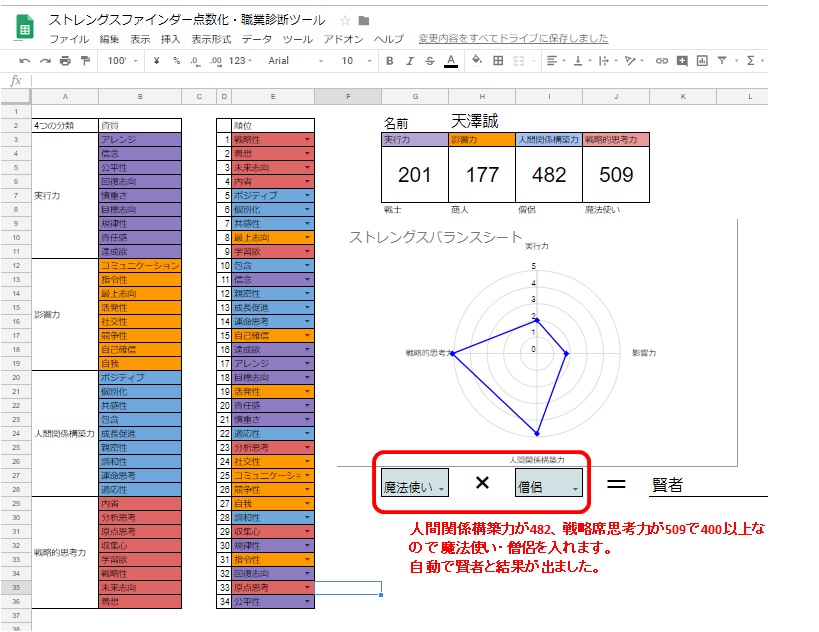Merge the selected cells

point(519,61)
